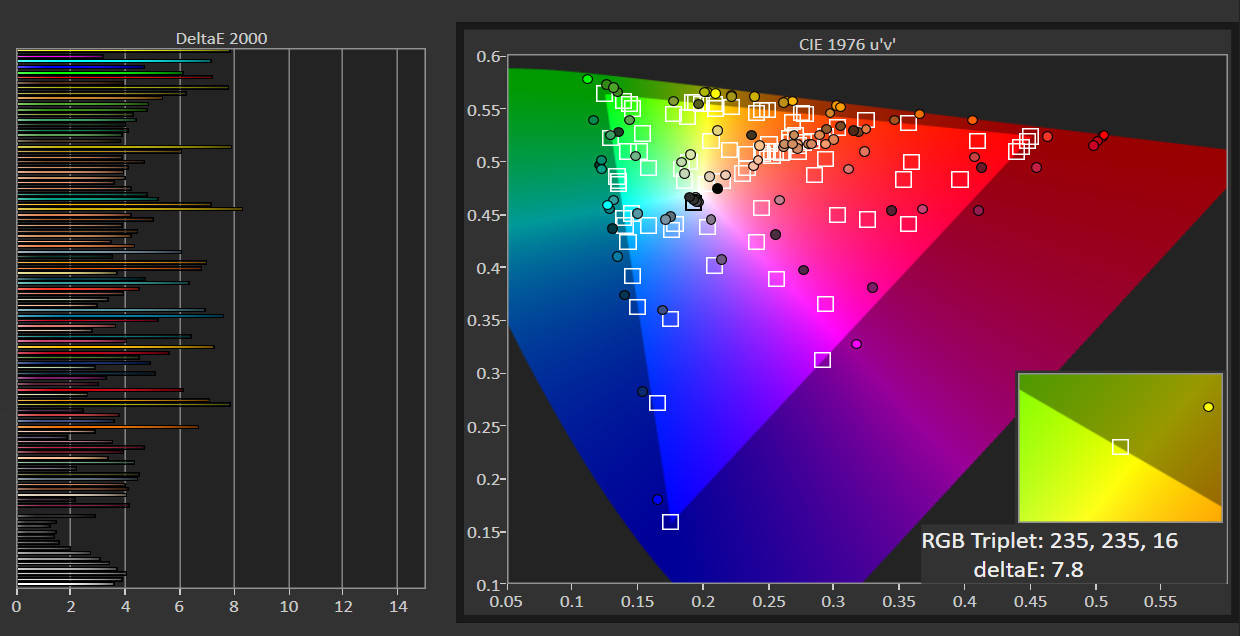This screenshot has width=1240, height=636.
Task: Select the bright magenta measured point
Action: pos(856,344)
